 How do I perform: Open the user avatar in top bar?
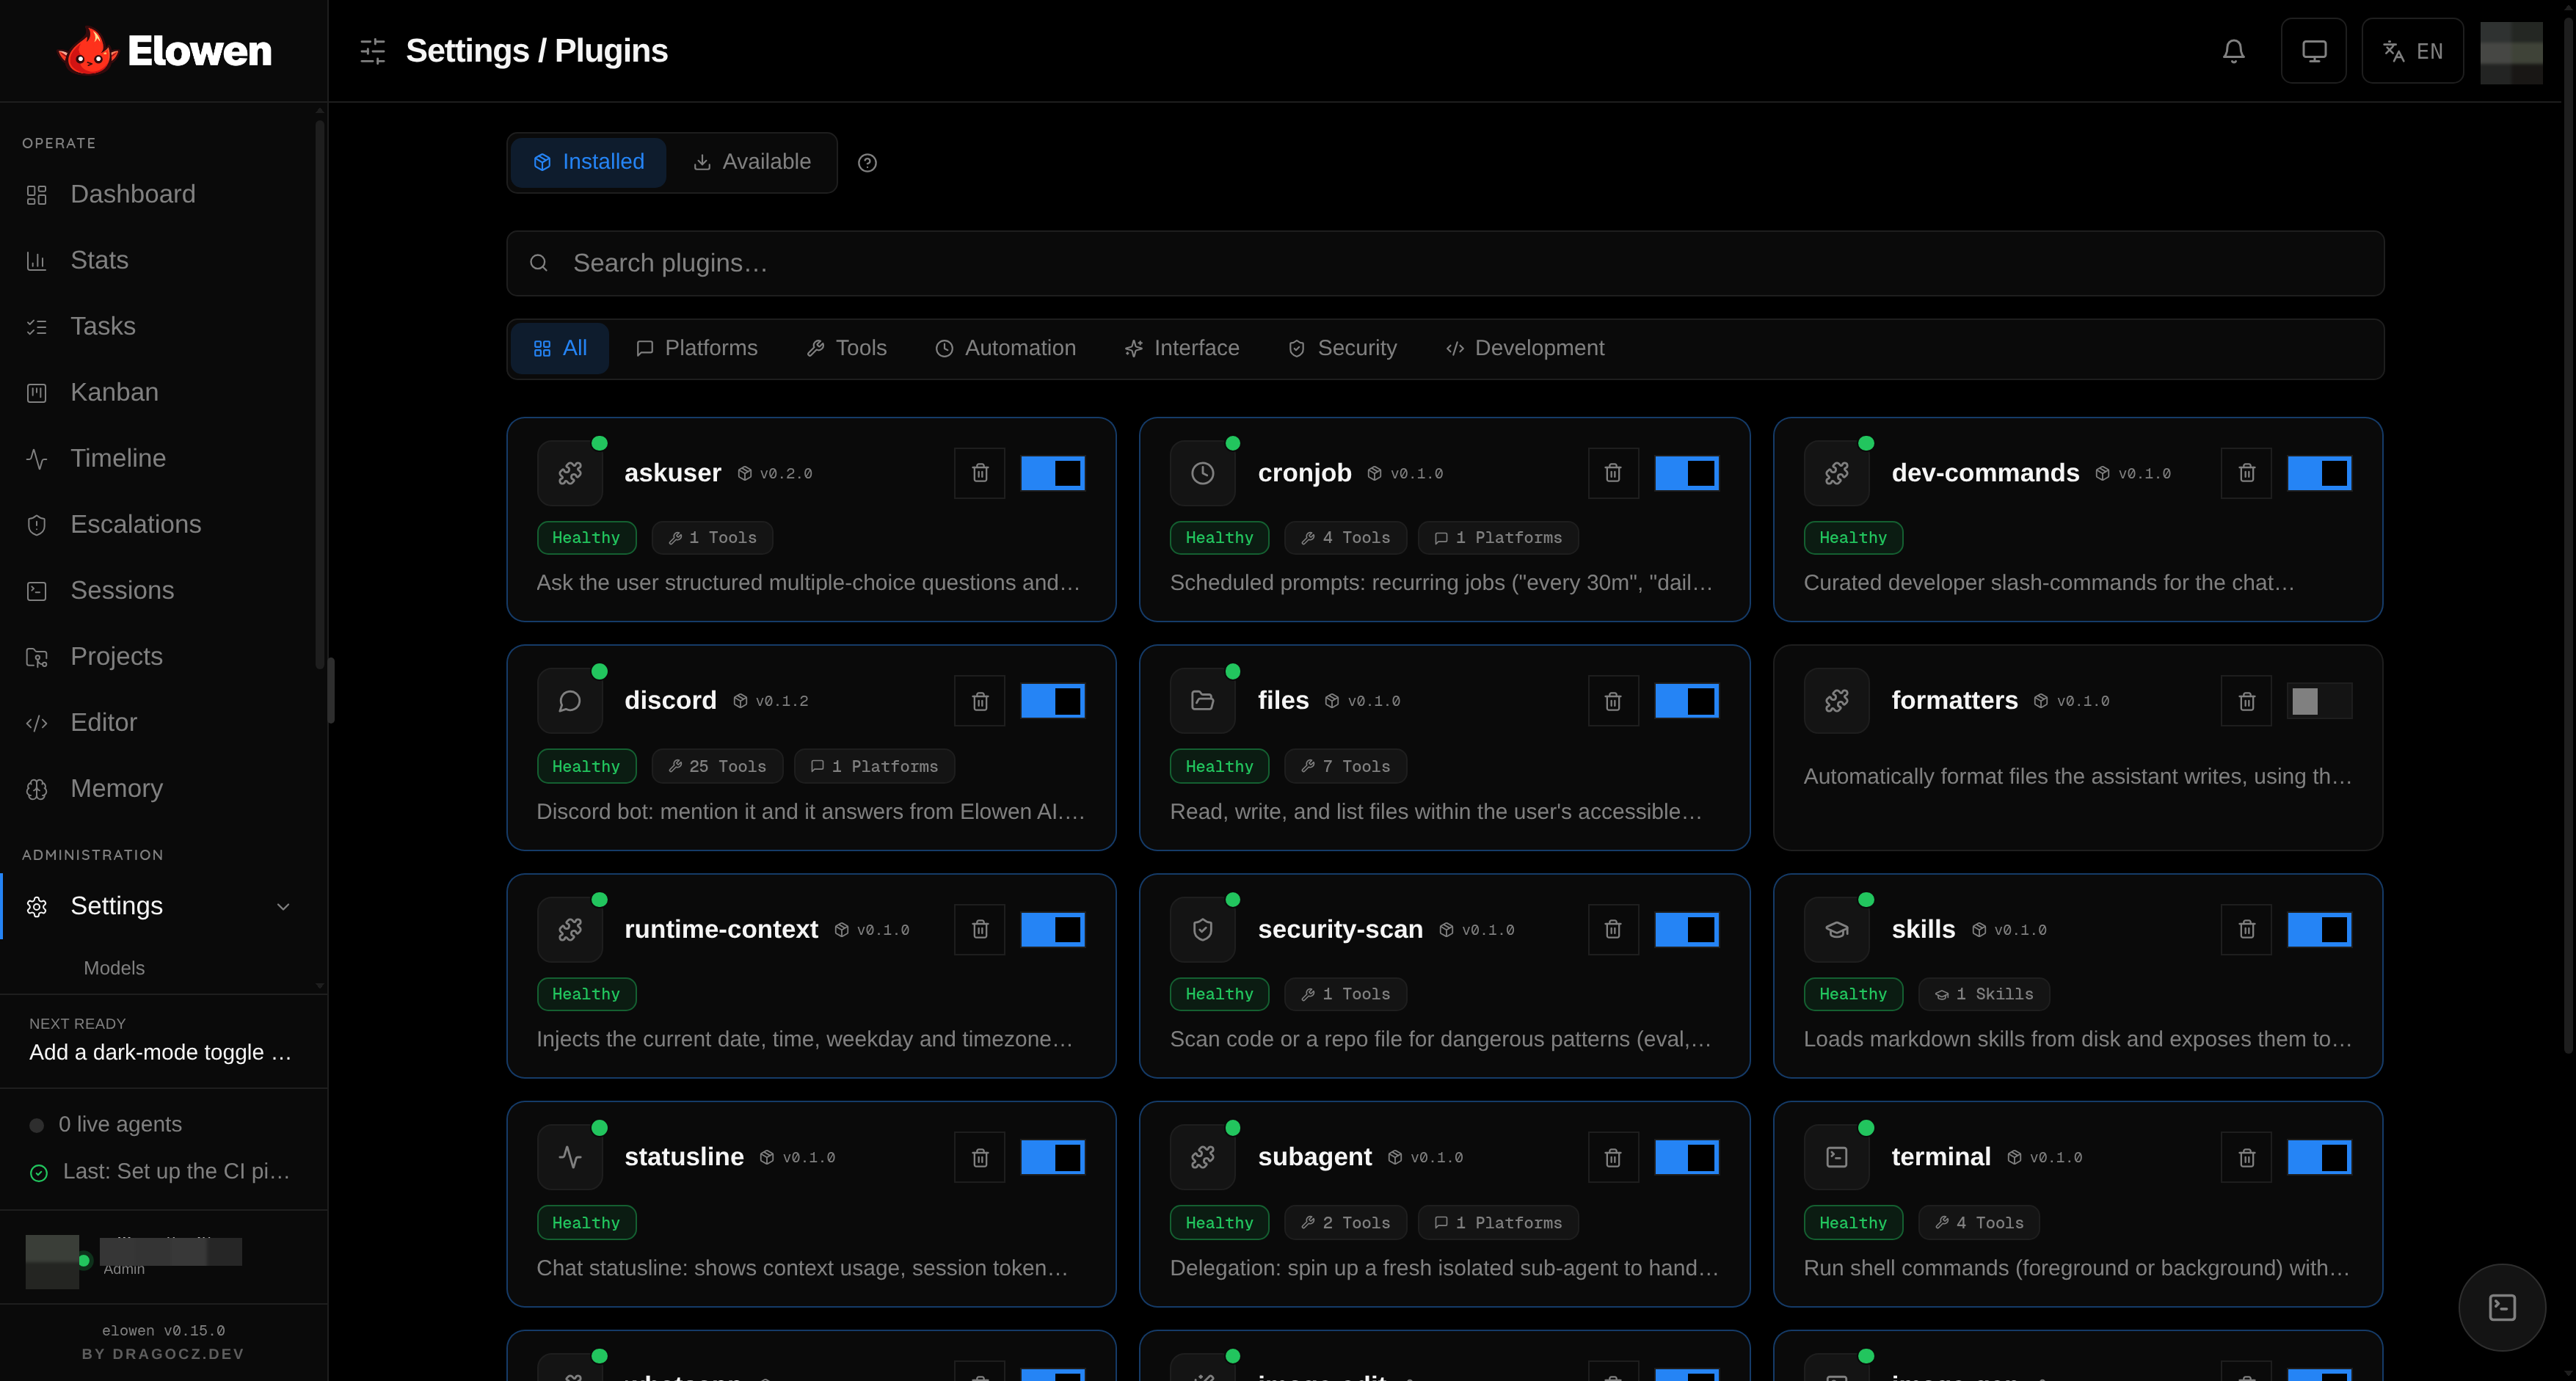coord(2510,52)
